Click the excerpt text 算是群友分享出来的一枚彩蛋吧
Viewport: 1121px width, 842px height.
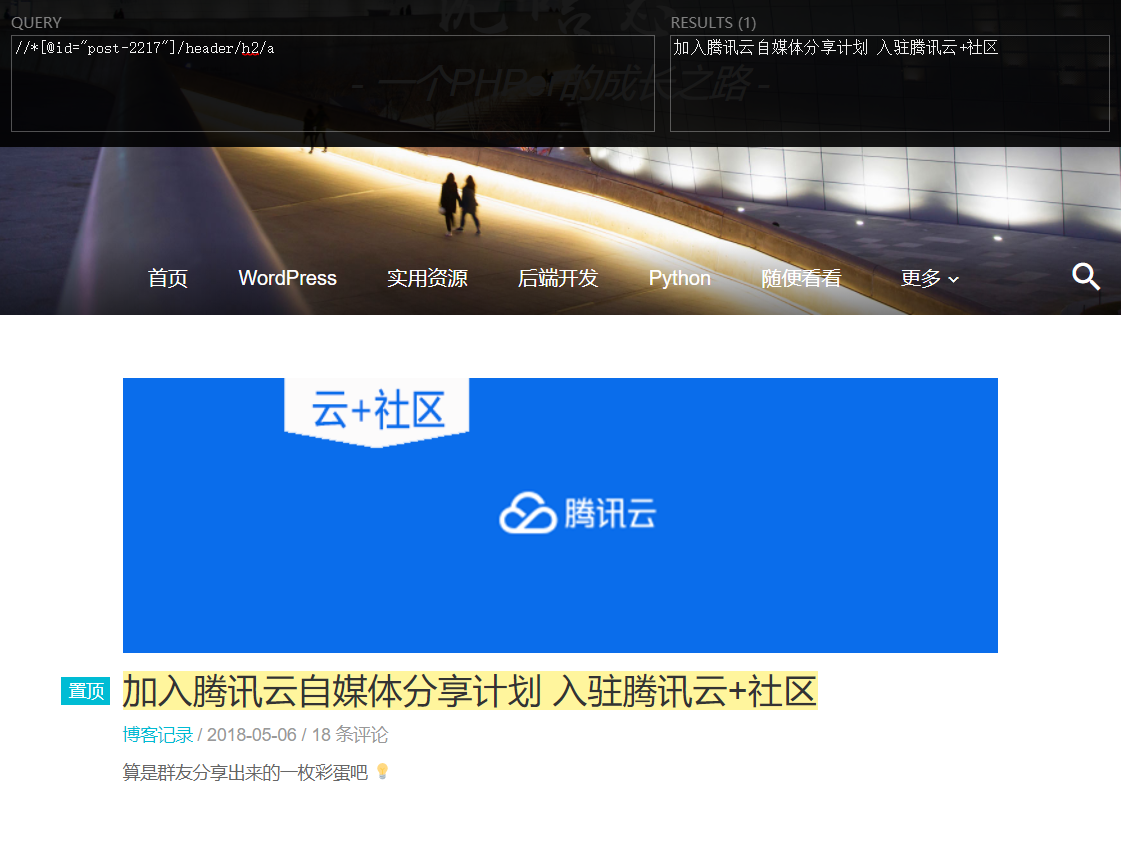(245, 773)
